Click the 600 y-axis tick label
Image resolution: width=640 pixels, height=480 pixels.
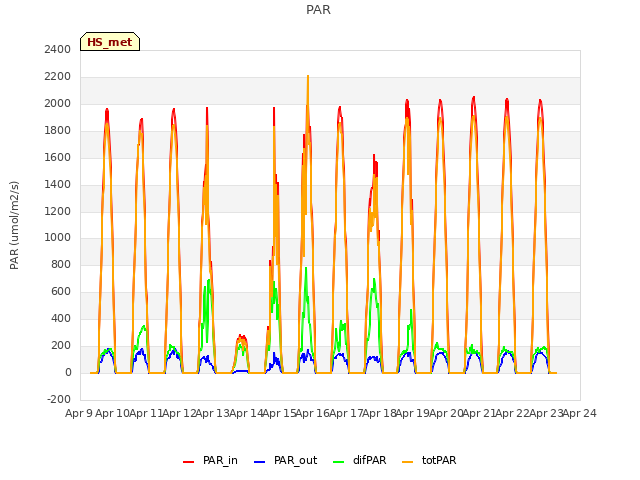point(61,291)
